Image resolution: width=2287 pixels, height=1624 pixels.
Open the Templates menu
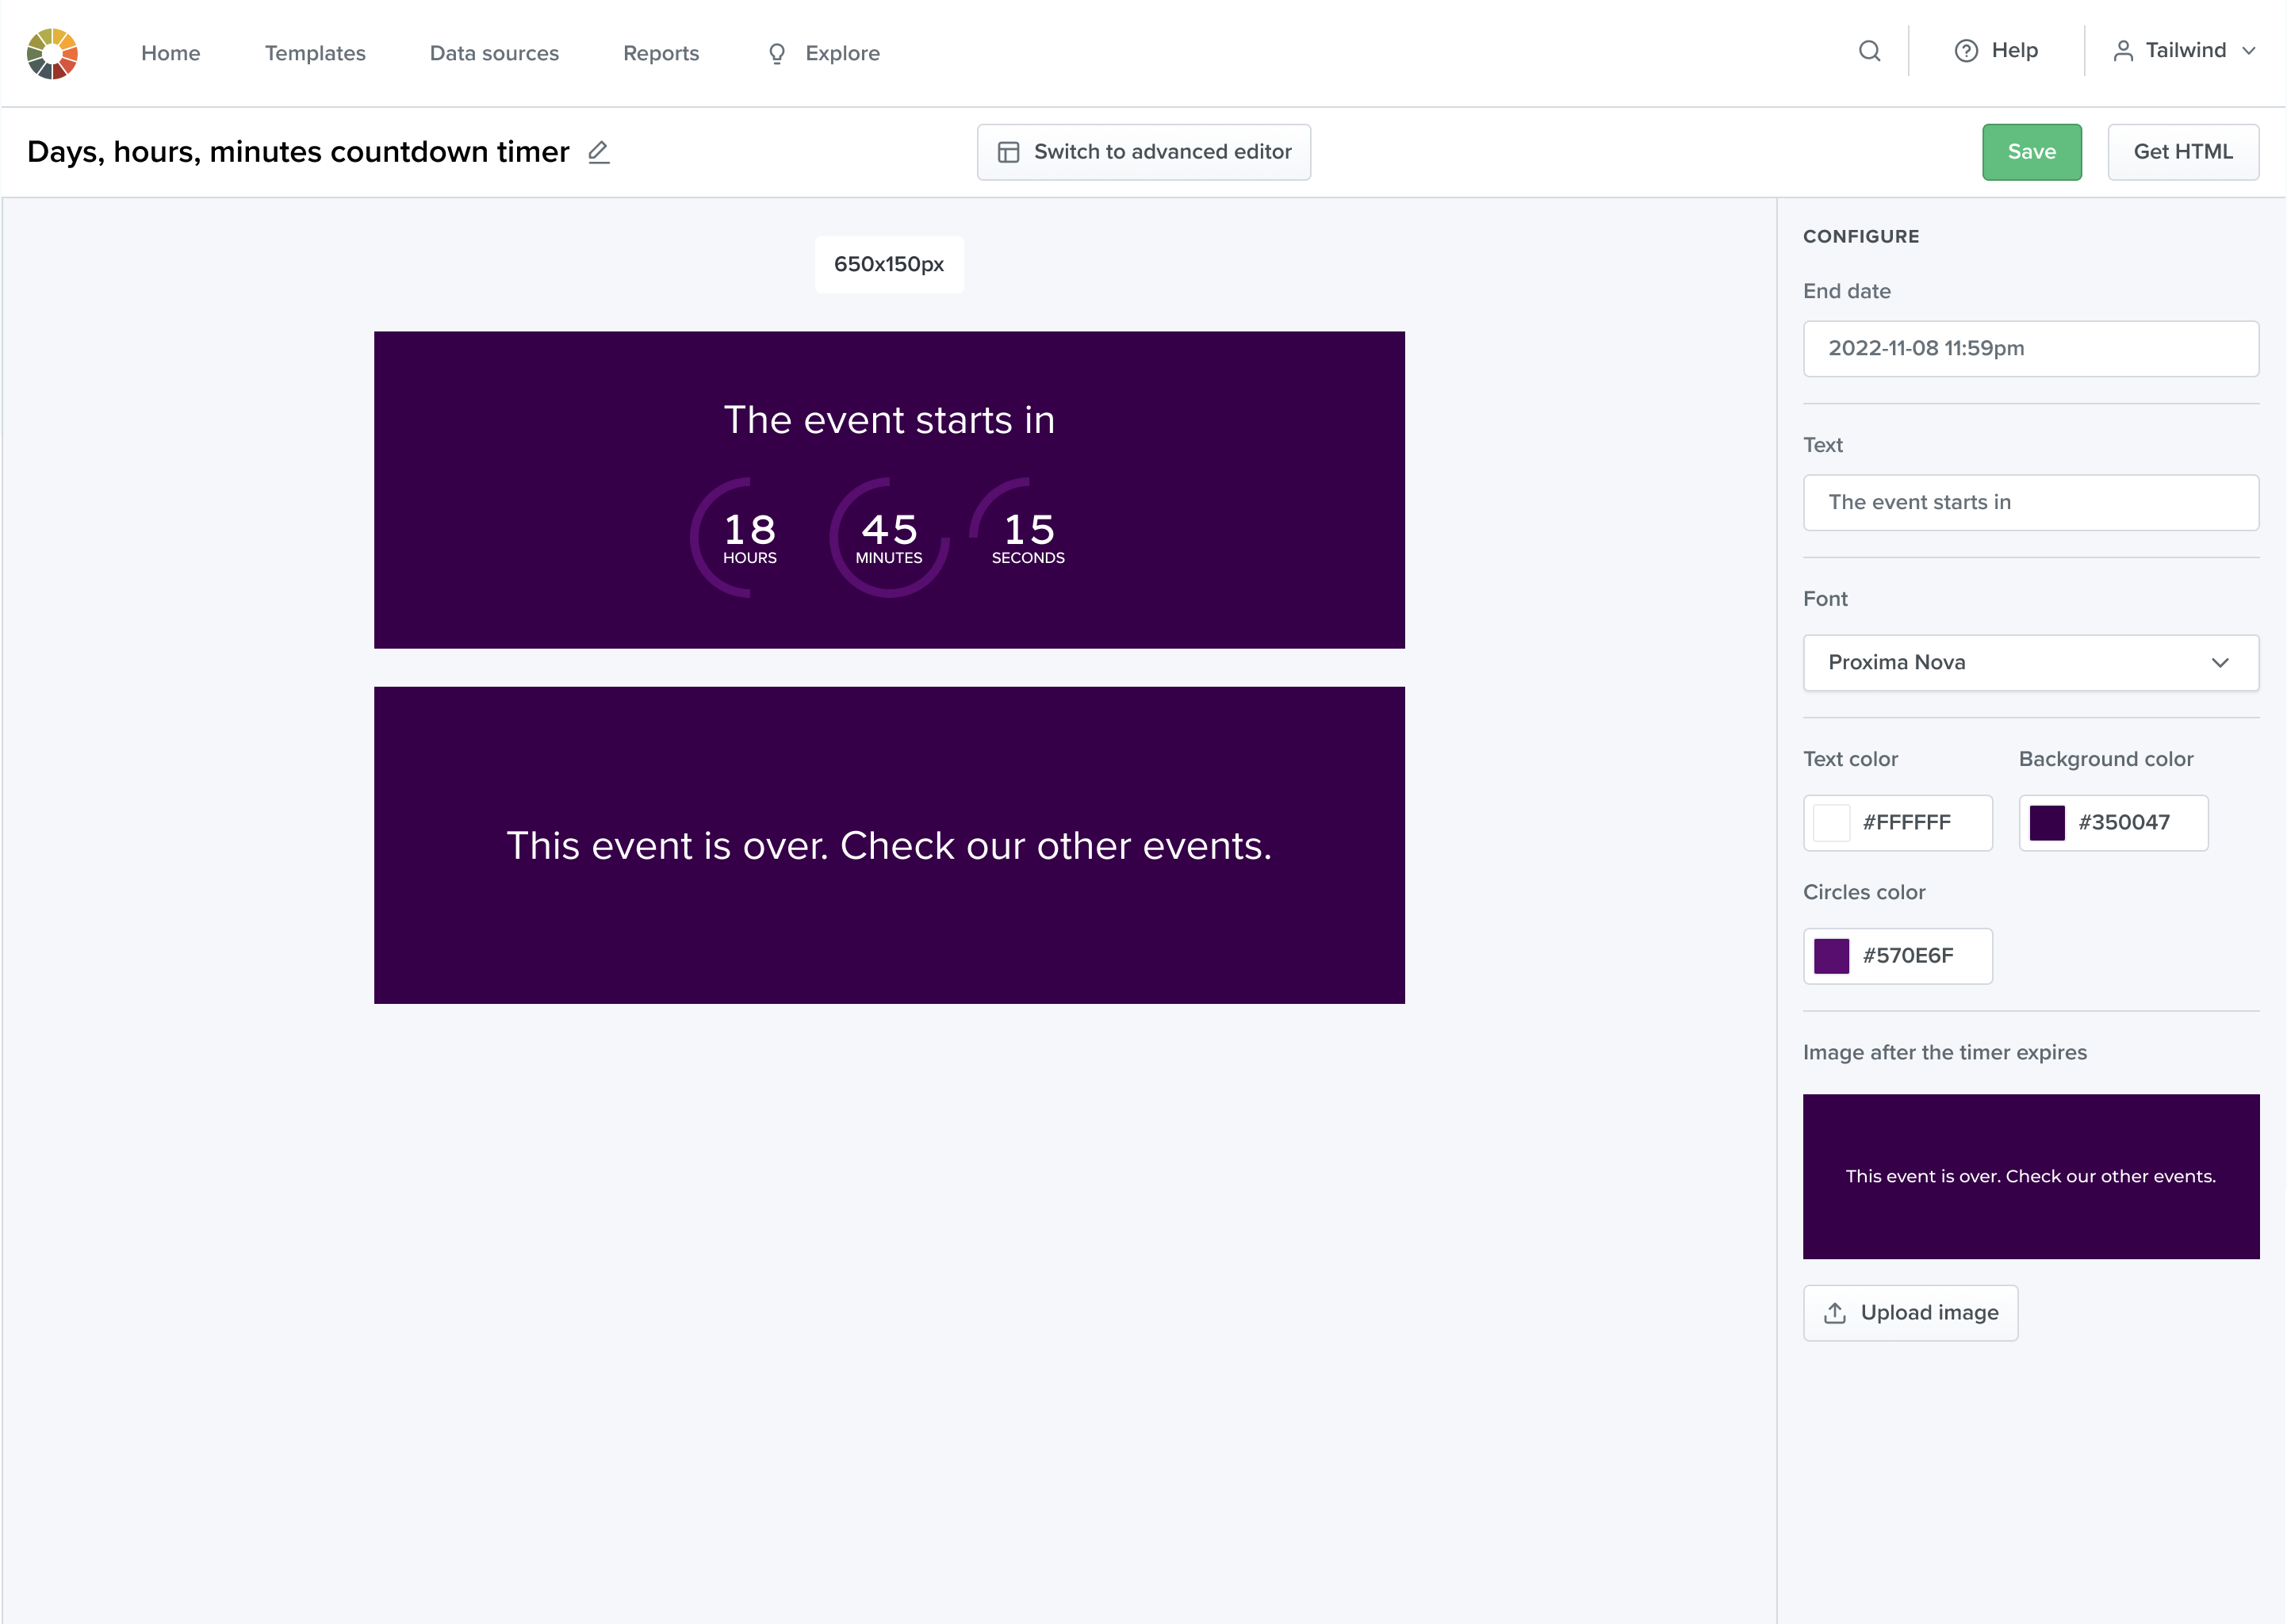click(315, 53)
